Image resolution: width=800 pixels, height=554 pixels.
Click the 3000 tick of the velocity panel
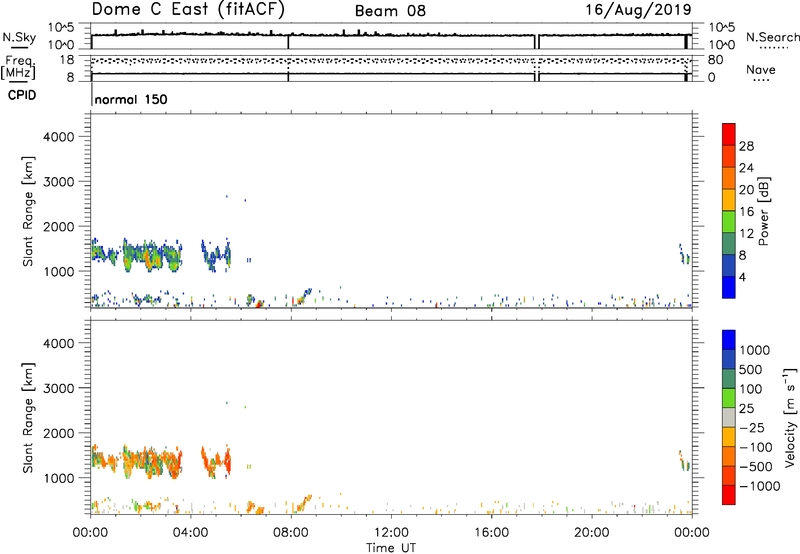(59, 388)
